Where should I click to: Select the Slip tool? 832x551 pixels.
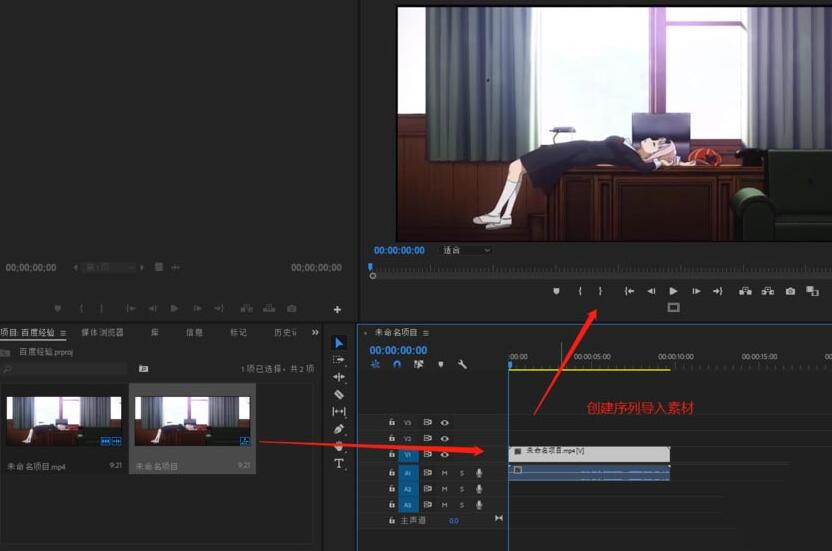pos(339,411)
